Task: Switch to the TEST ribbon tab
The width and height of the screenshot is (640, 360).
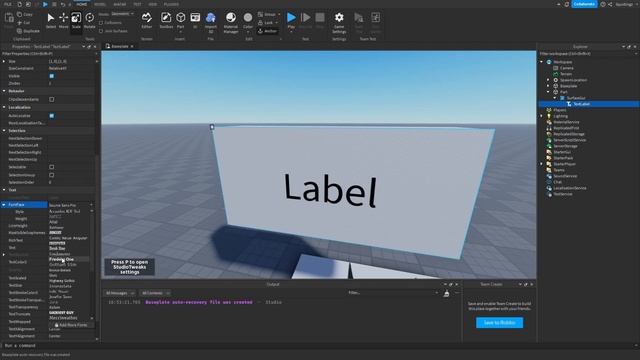Action: 137,4
